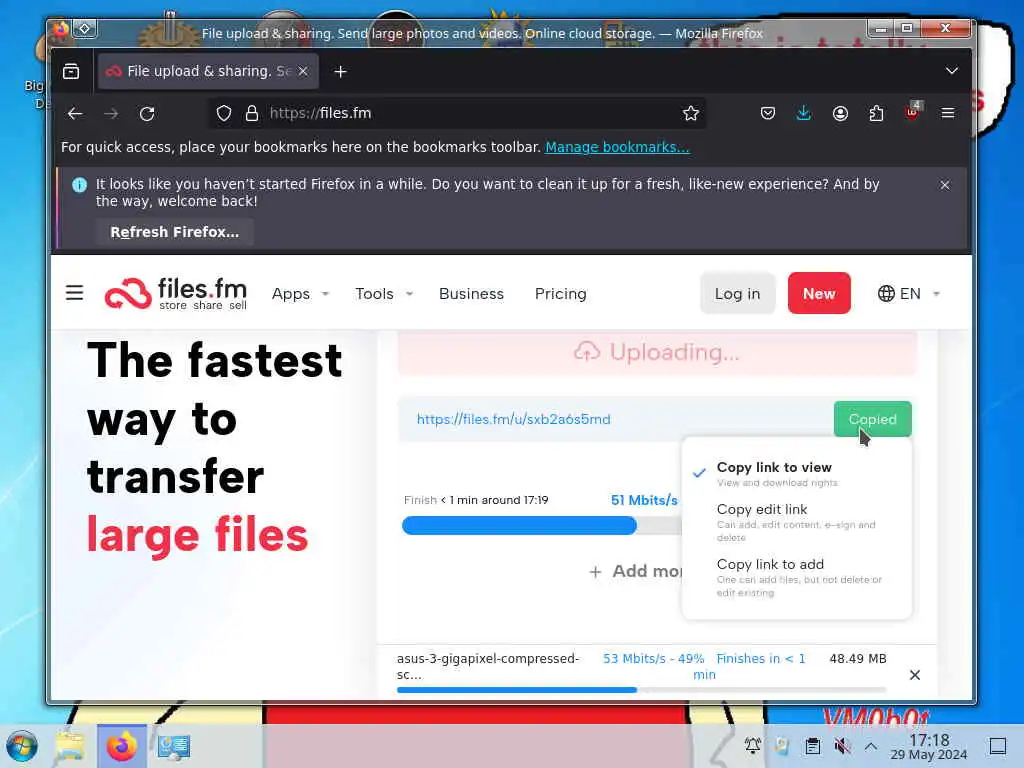Click the 48.49 MB file size

pos(857,659)
